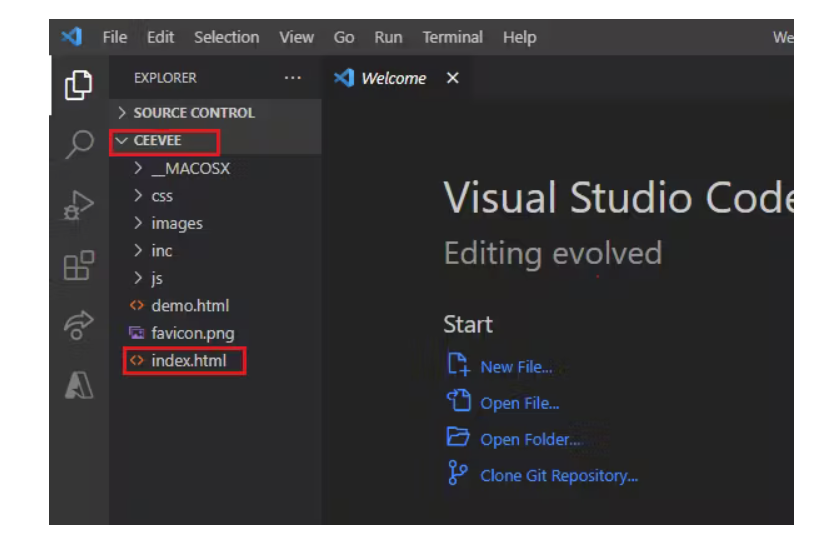Image resolution: width=829 pixels, height=549 pixels.
Task: Open the Search view in activity bar
Action: click(x=78, y=146)
